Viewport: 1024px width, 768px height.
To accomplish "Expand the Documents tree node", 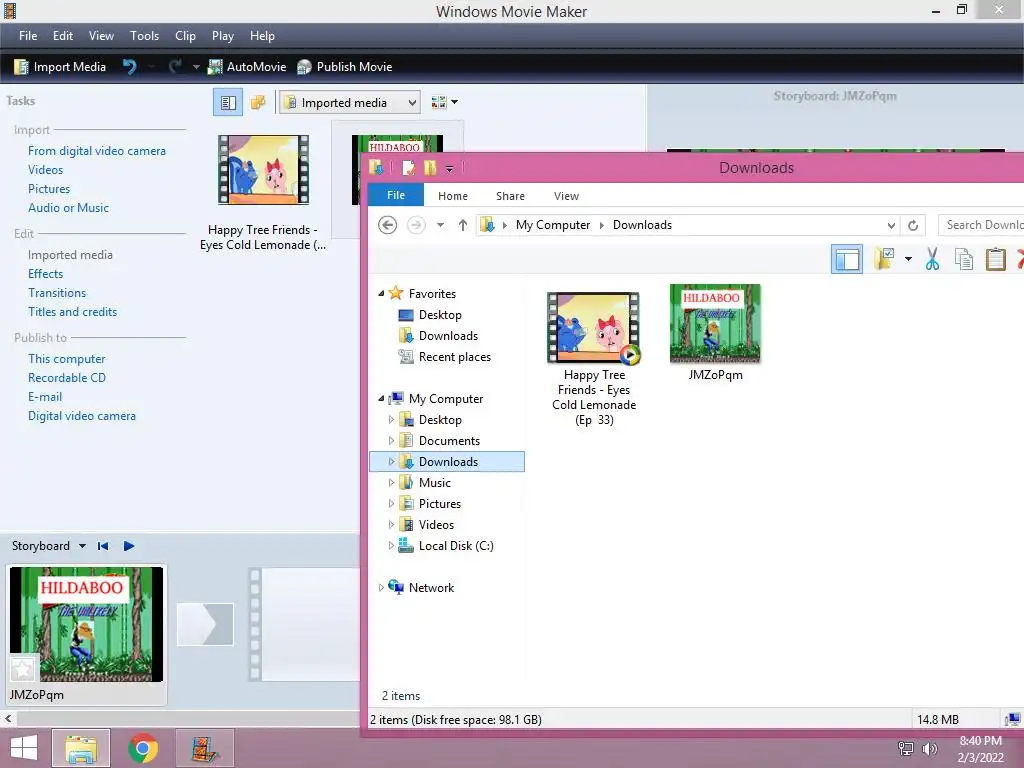I will tap(391, 441).
